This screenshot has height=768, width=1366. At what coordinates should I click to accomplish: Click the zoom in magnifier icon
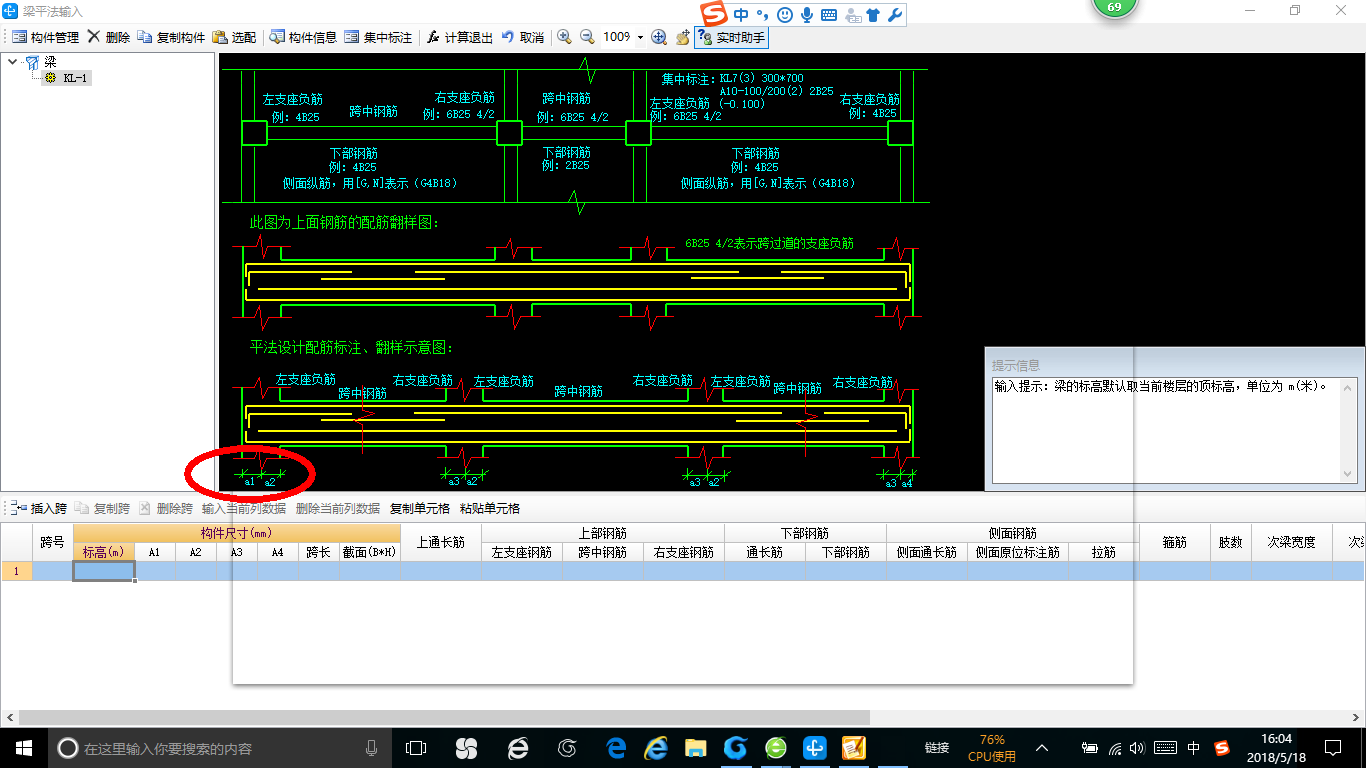(x=564, y=37)
